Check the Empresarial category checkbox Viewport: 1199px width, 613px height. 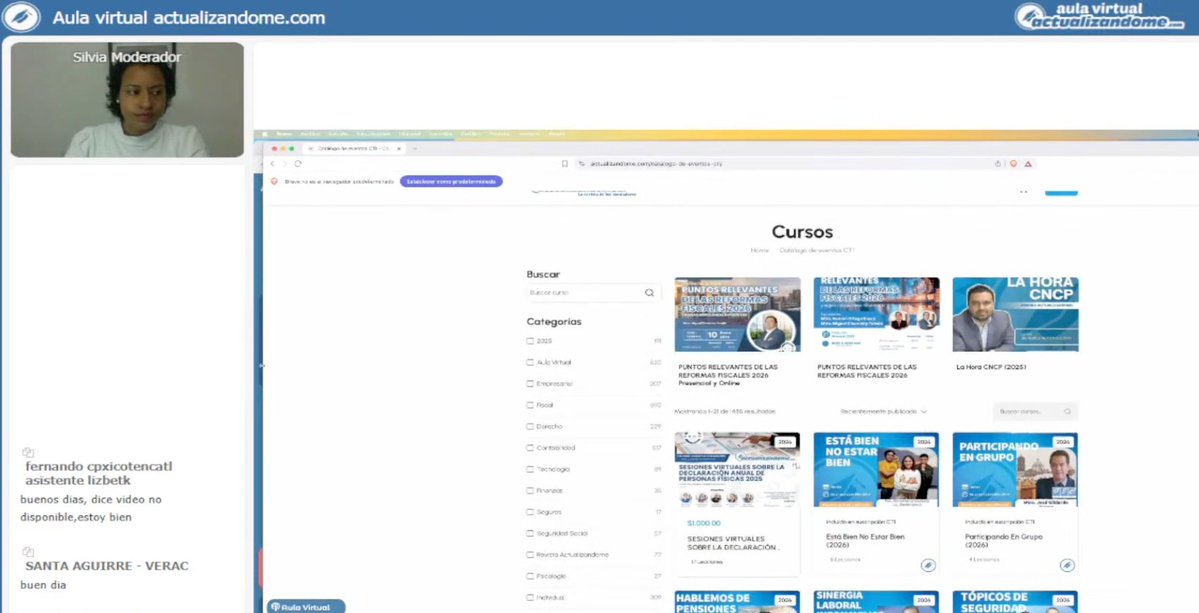click(531, 384)
